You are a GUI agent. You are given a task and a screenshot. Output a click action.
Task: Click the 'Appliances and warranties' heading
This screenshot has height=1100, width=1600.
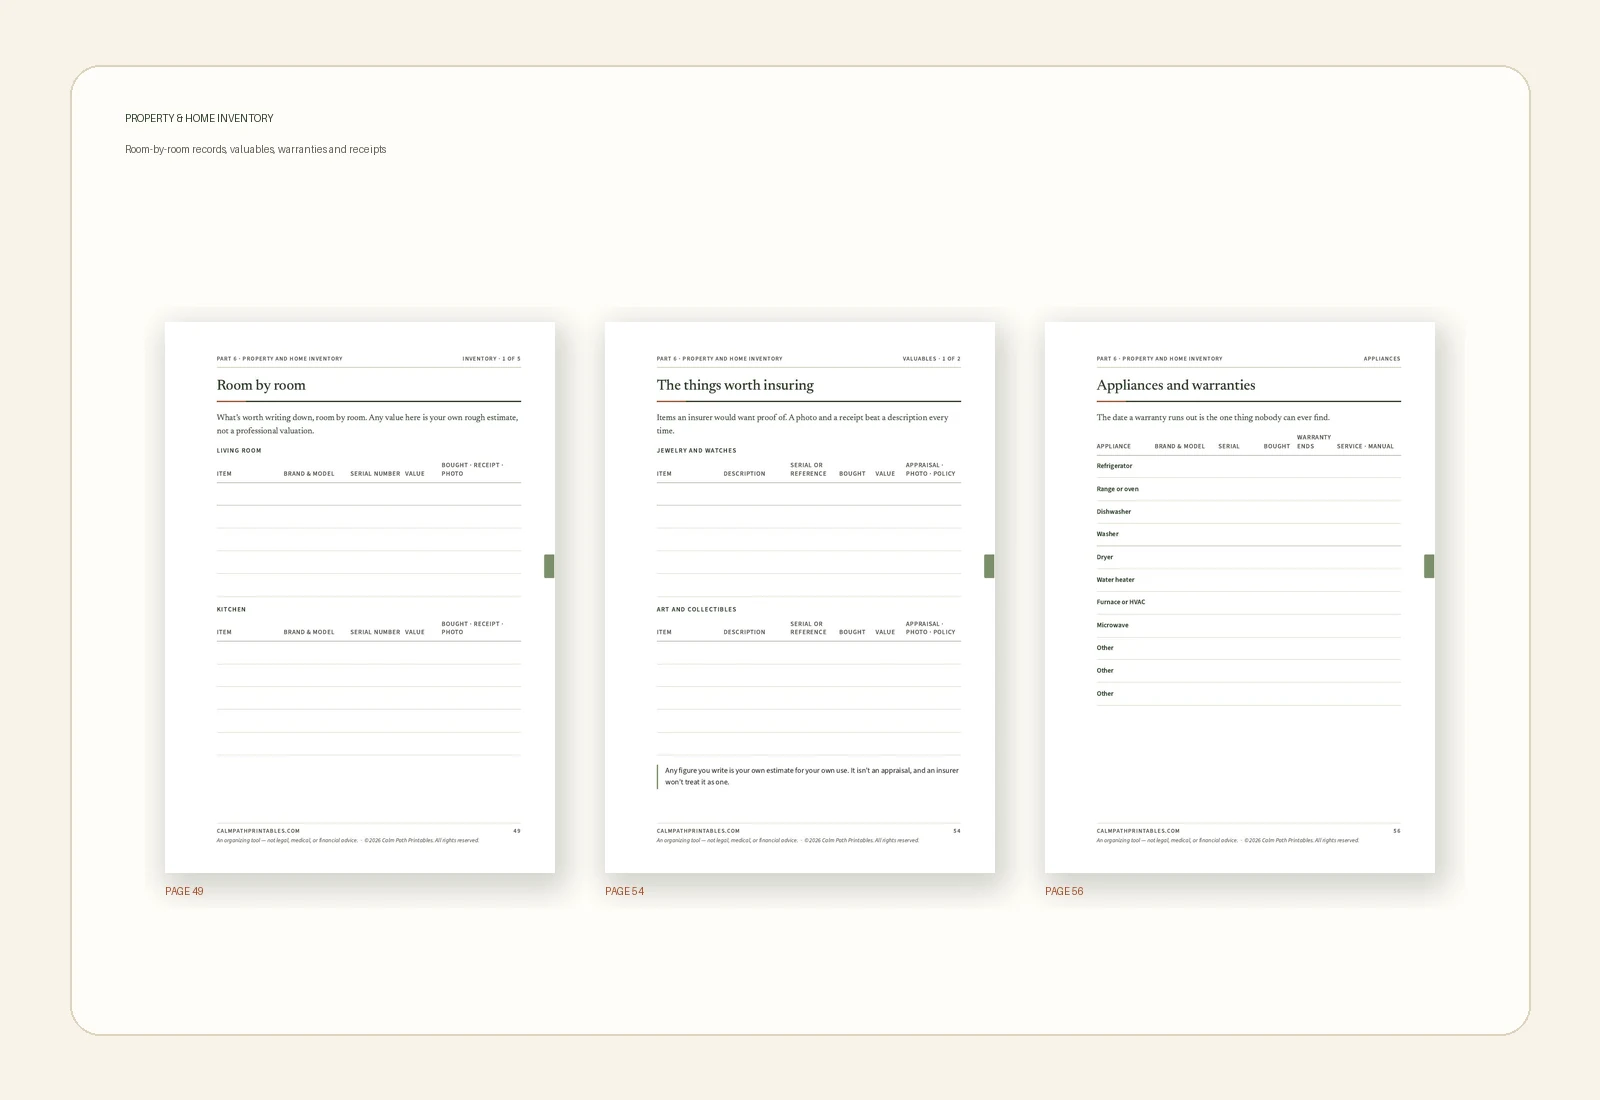pyautogui.click(x=1176, y=385)
